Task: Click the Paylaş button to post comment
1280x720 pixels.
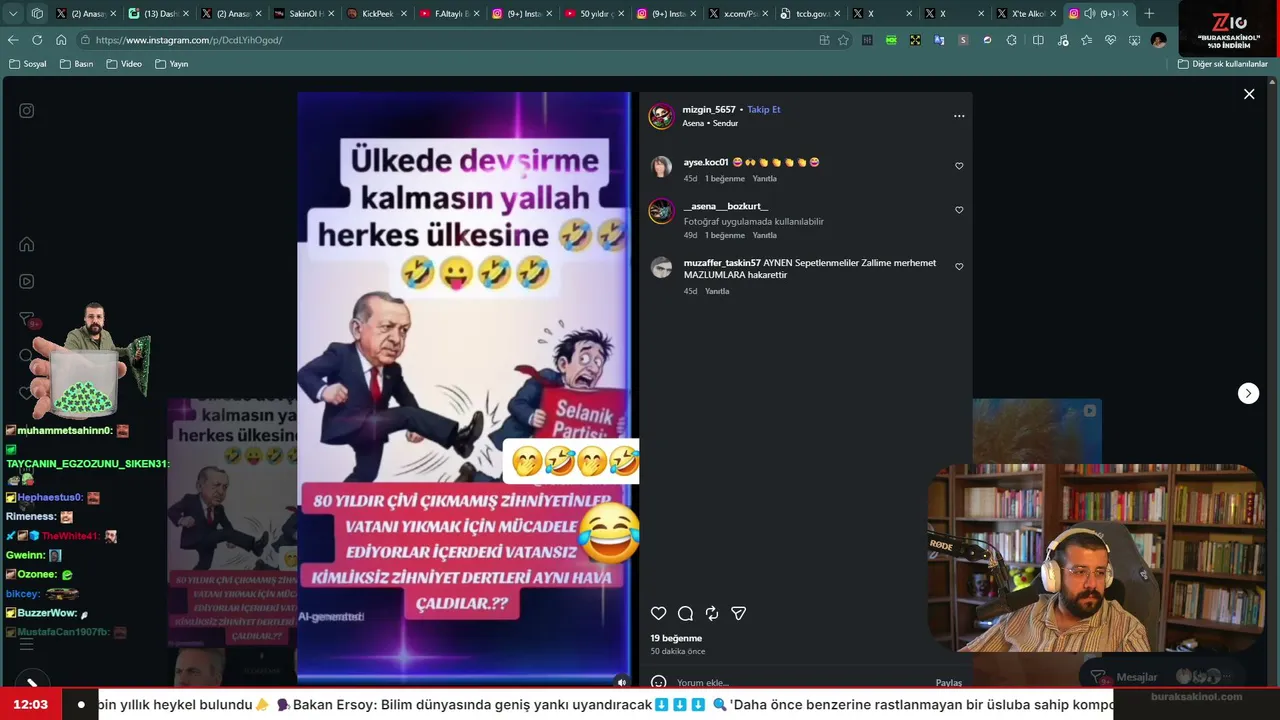Action: 949,683
